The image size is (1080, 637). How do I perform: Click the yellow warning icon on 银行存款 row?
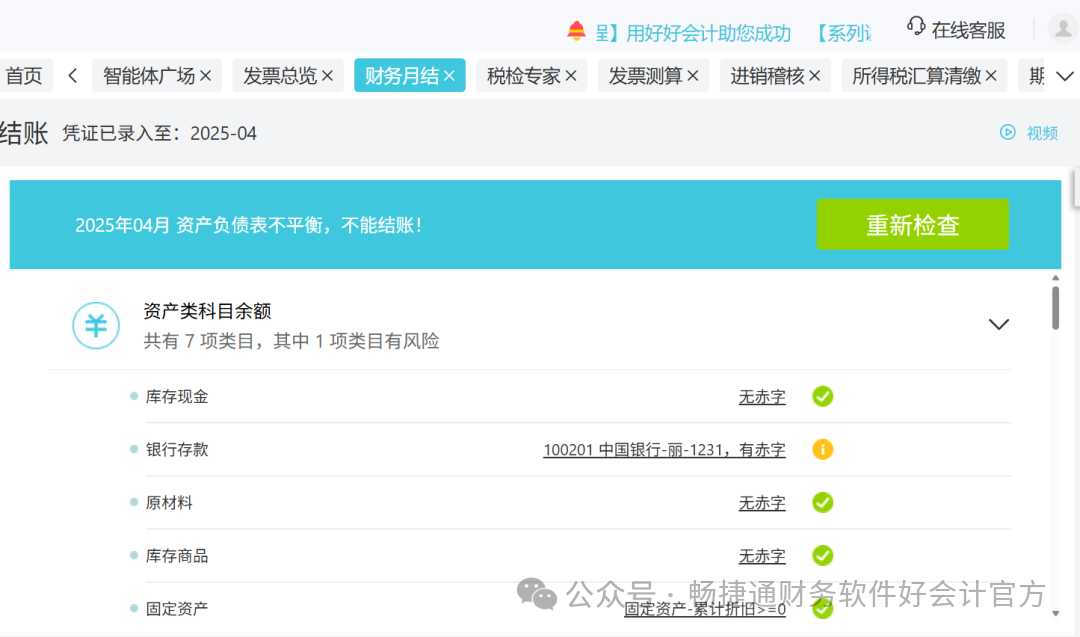(822, 450)
